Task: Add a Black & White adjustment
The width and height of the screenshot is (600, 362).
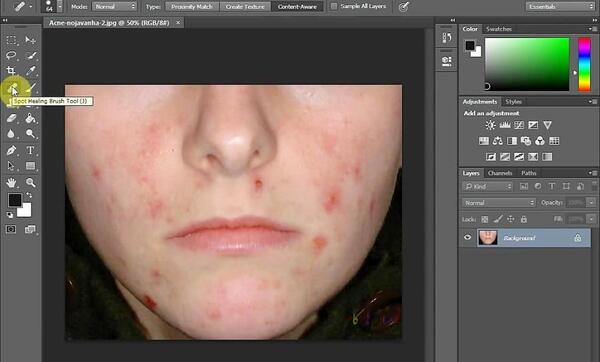Action: (512, 141)
